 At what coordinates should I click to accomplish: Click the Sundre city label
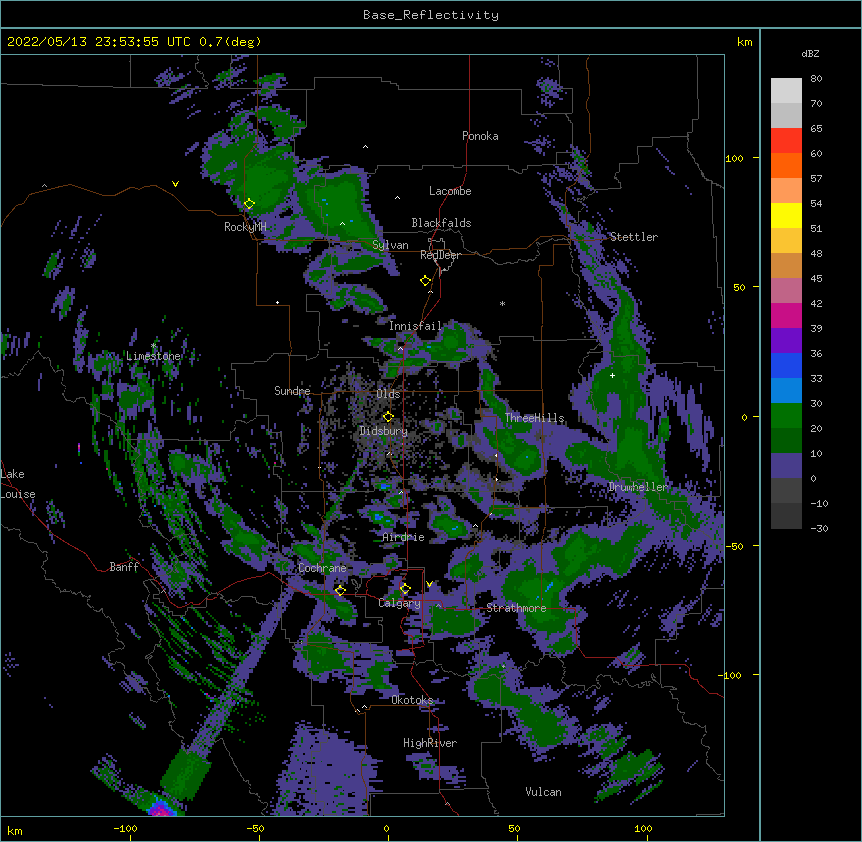[x=292, y=391]
